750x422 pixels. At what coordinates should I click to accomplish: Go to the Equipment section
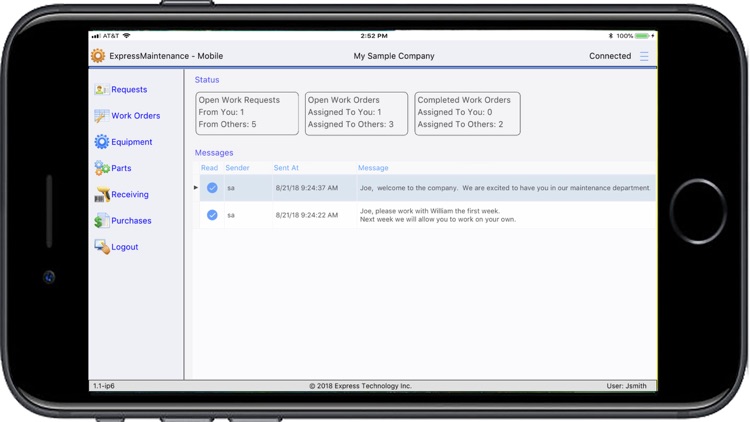coord(132,142)
